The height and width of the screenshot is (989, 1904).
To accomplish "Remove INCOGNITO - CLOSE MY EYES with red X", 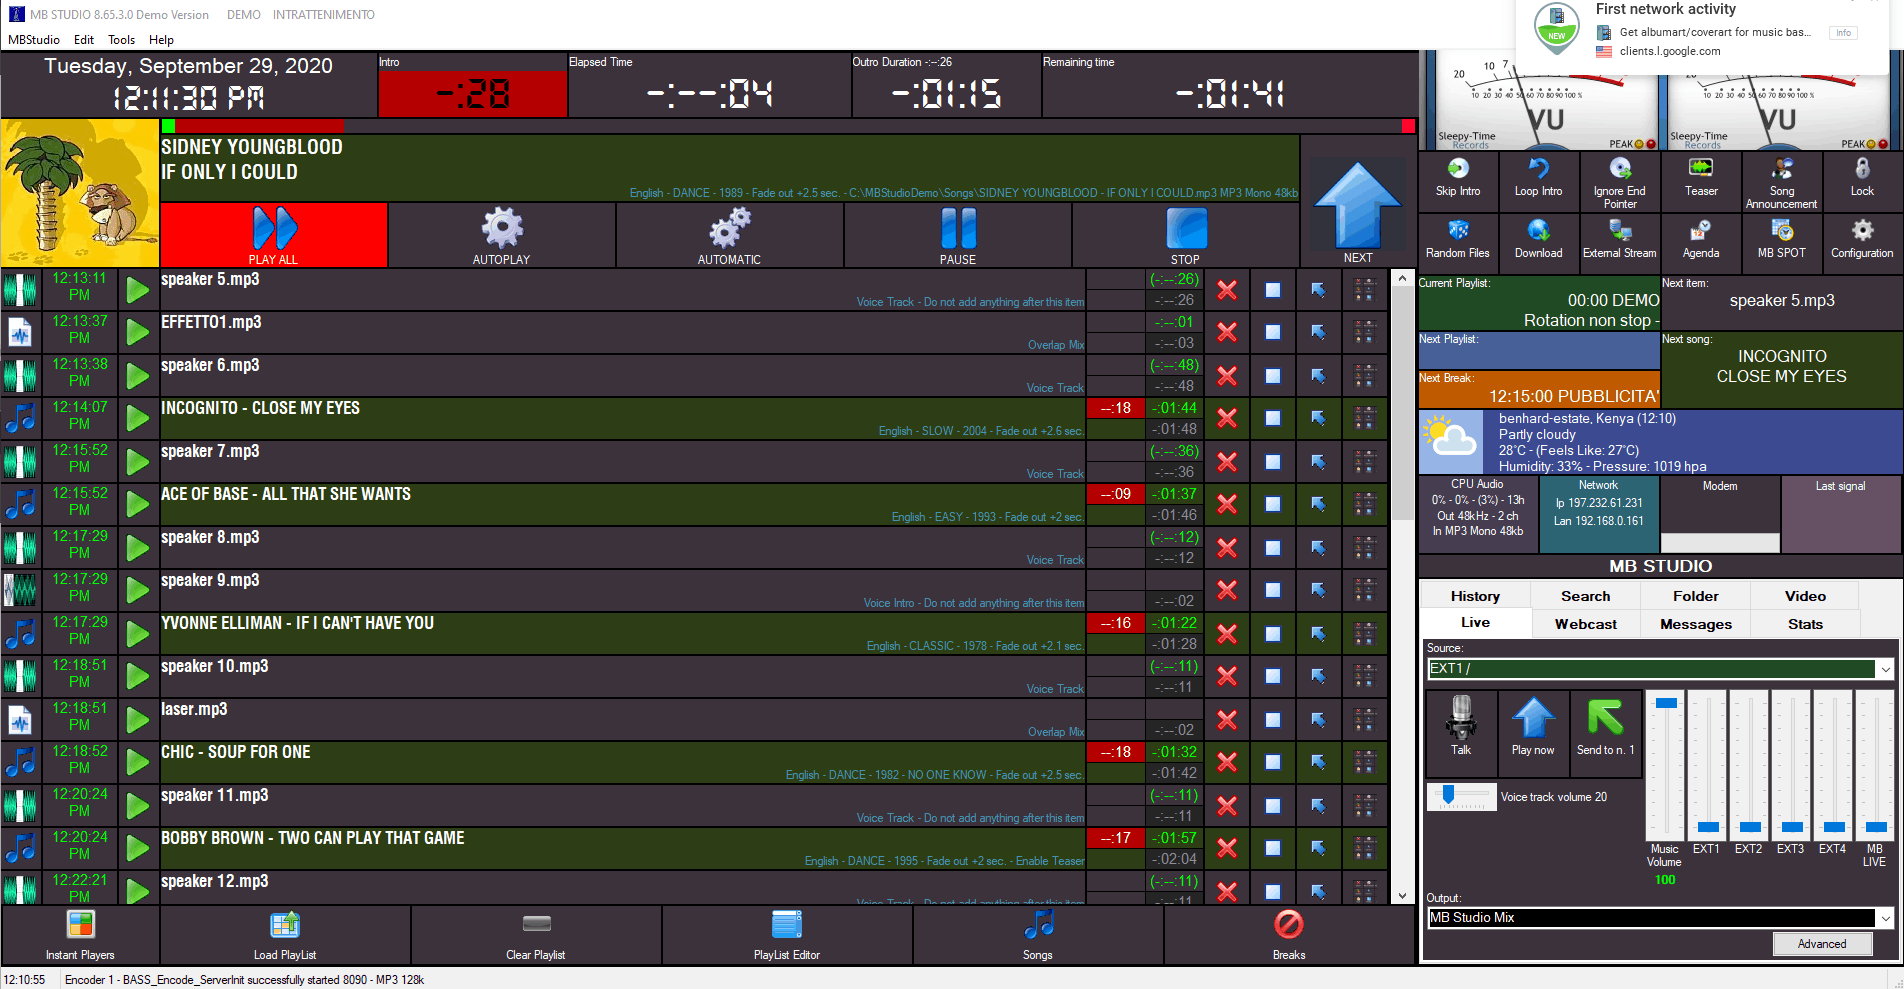I will pos(1227,418).
